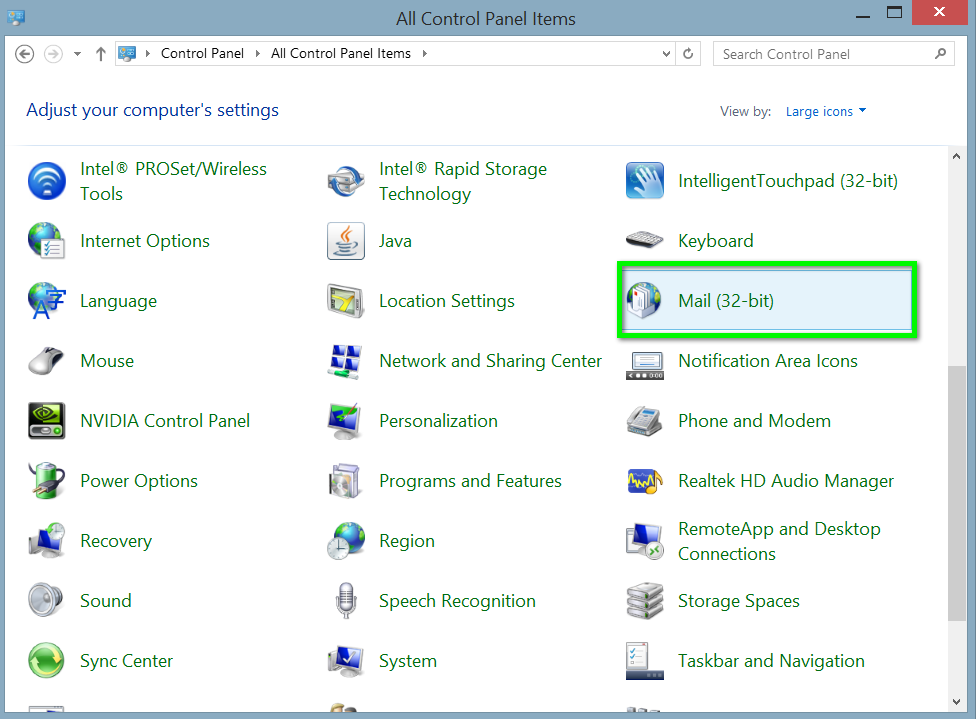Open the Taskbar and Navigation link
Viewport: 976px width, 719px height.
pyautogui.click(x=771, y=661)
